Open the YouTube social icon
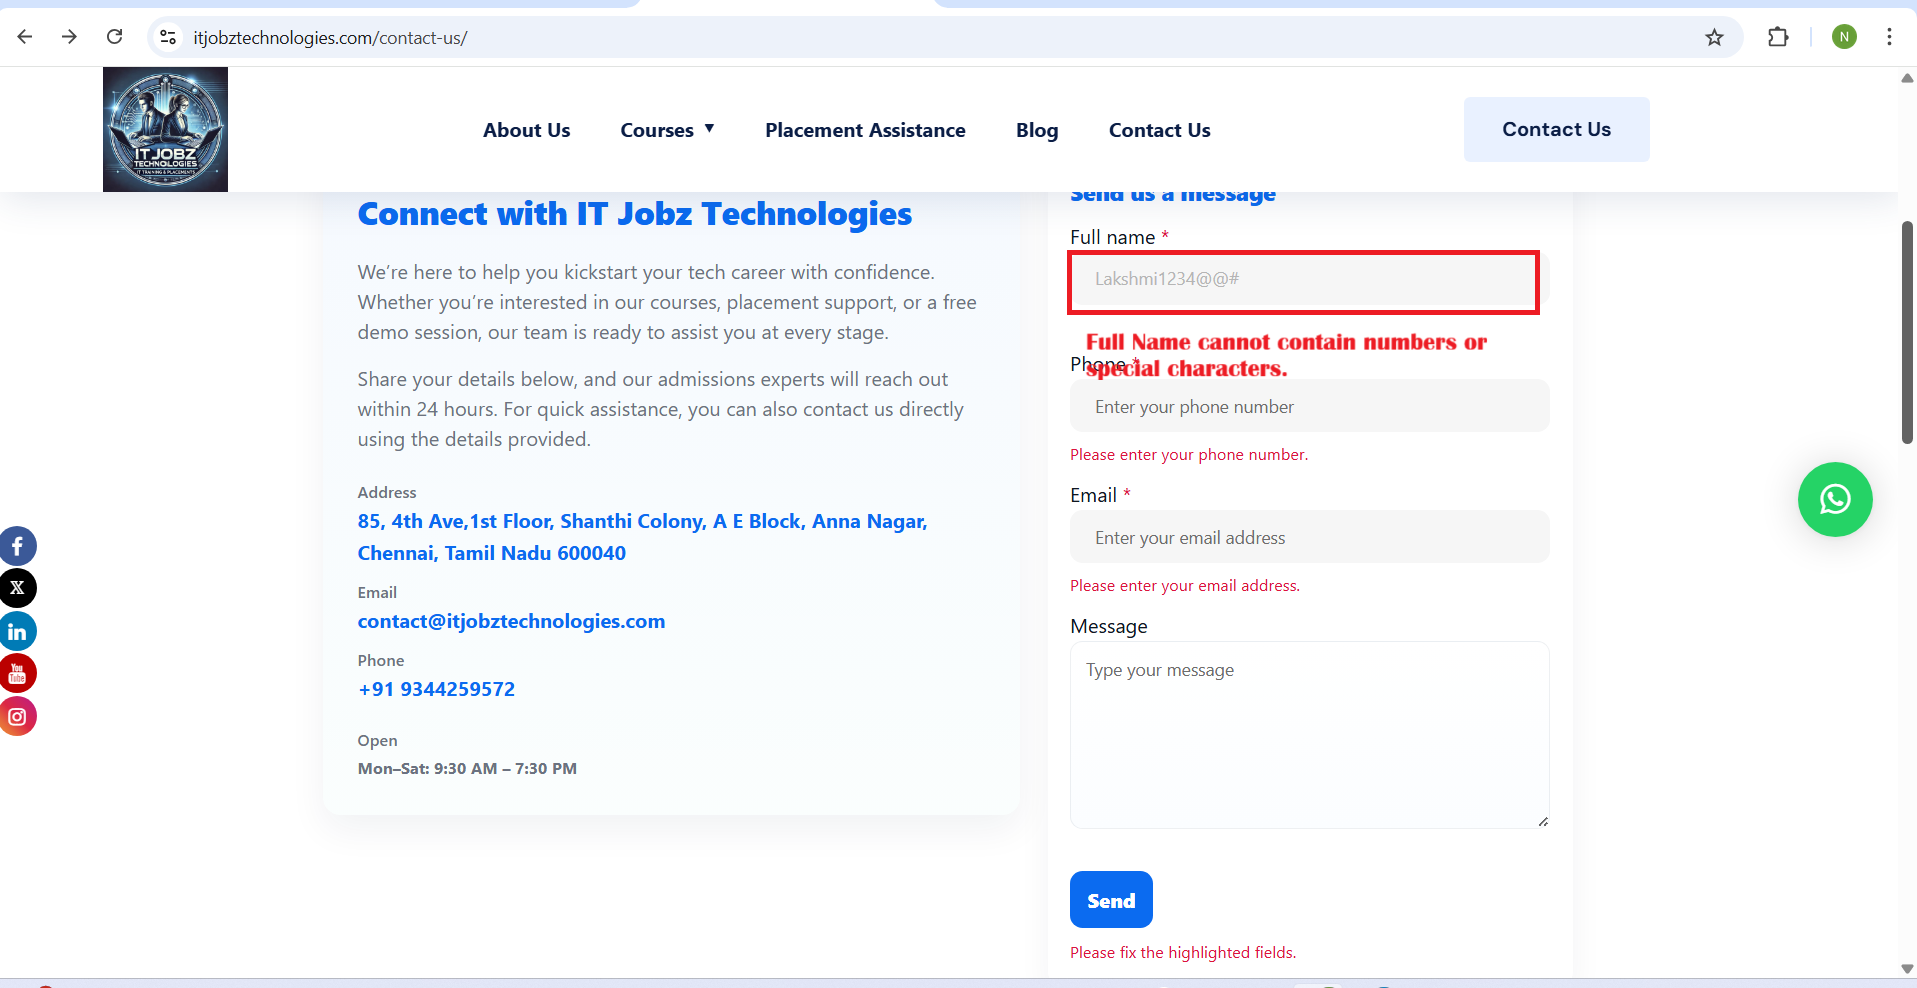Screen dimensions: 1917x988 click(x=18, y=674)
